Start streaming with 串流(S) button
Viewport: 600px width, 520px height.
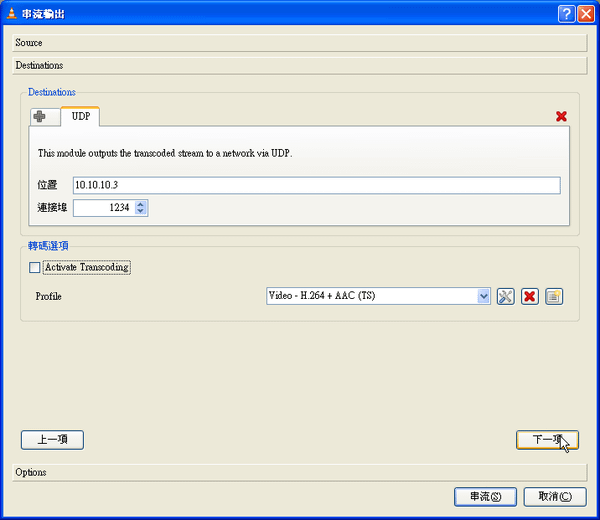(485, 497)
